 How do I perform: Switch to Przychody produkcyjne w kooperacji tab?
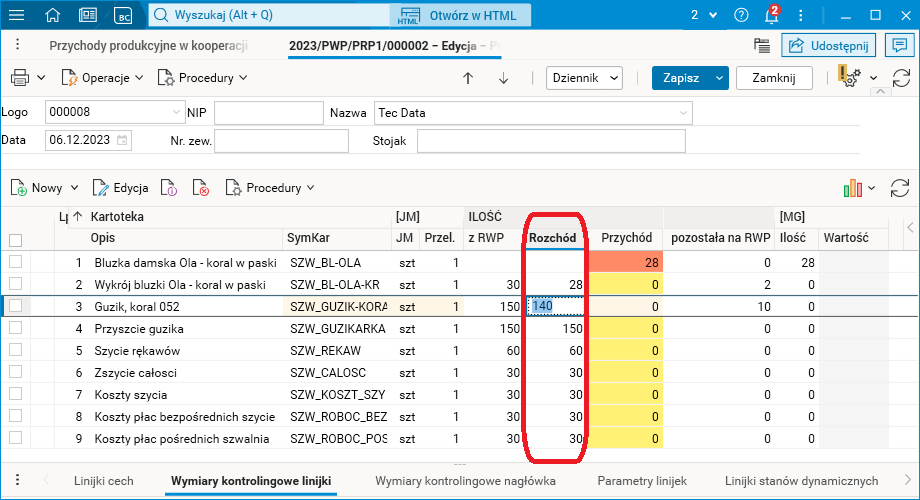click(148, 45)
